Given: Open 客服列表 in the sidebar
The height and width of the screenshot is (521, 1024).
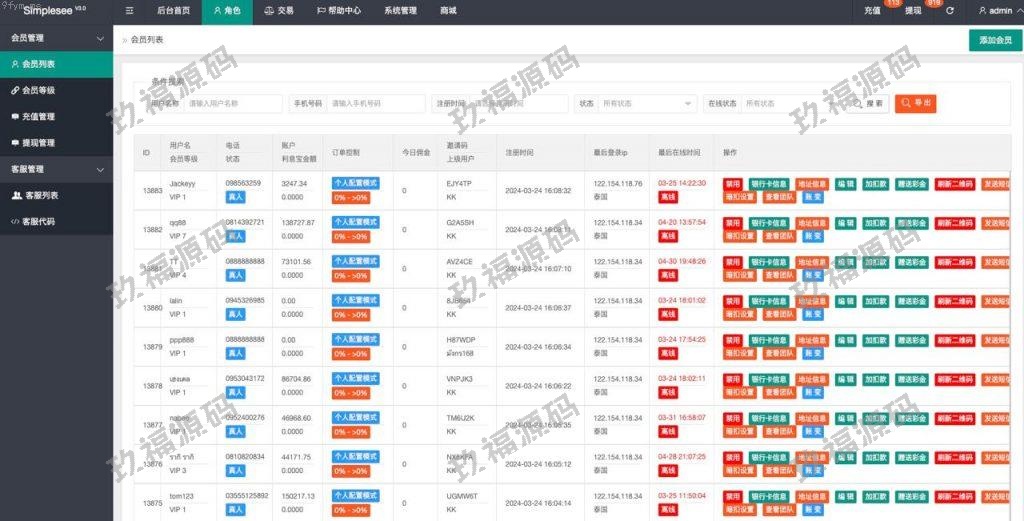Looking at the screenshot, I should (x=40, y=195).
